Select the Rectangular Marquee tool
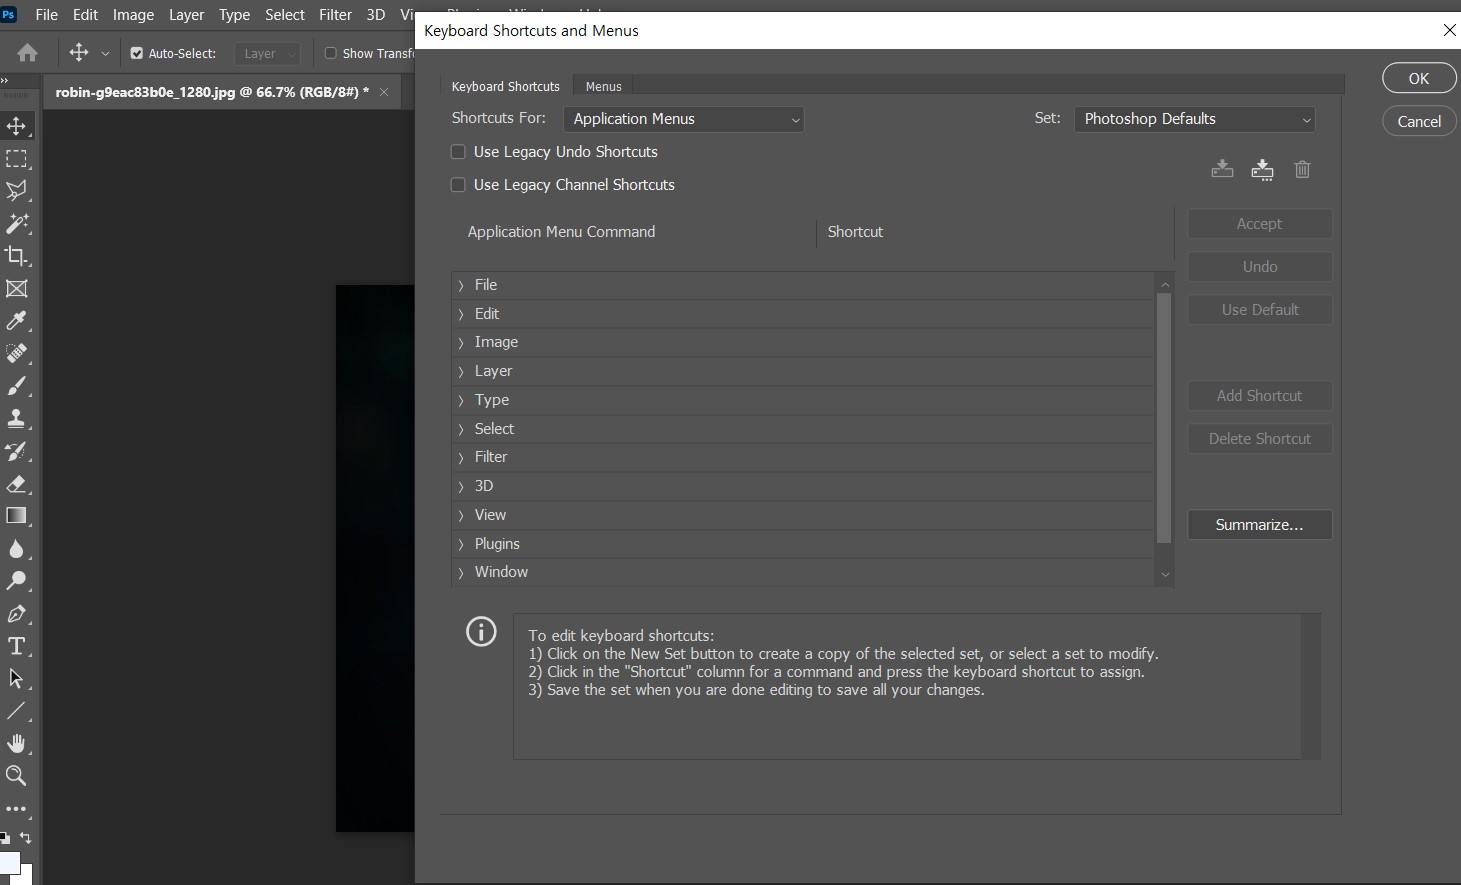Image resolution: width=1461 pixels, height=885 pixels. (x=17, y=159)
